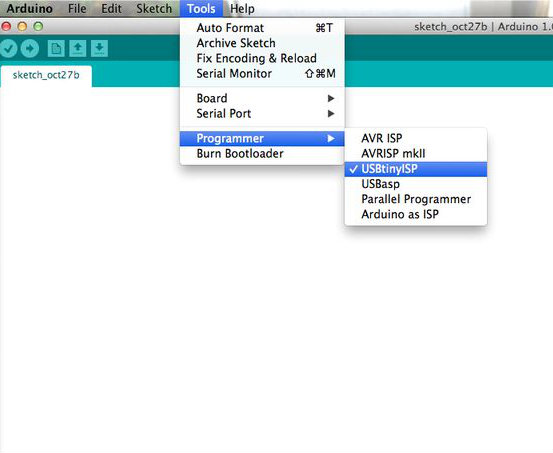Image resolution: width=553 pixels, height=453 pixels.
Task: Save the sketch with the Save icon
Action: click(99, 48)
